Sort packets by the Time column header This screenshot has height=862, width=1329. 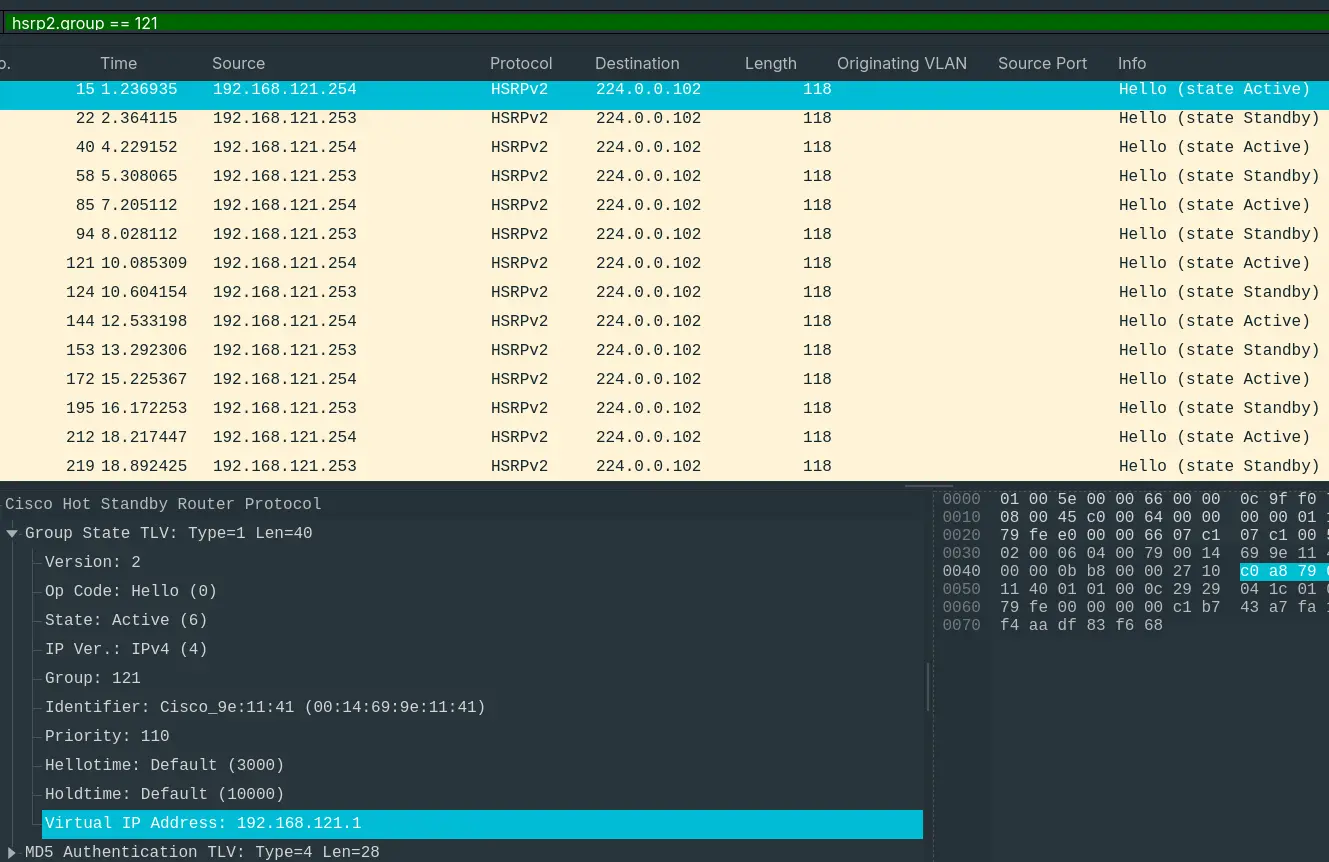pyautogui.click(x=118, y=63)
